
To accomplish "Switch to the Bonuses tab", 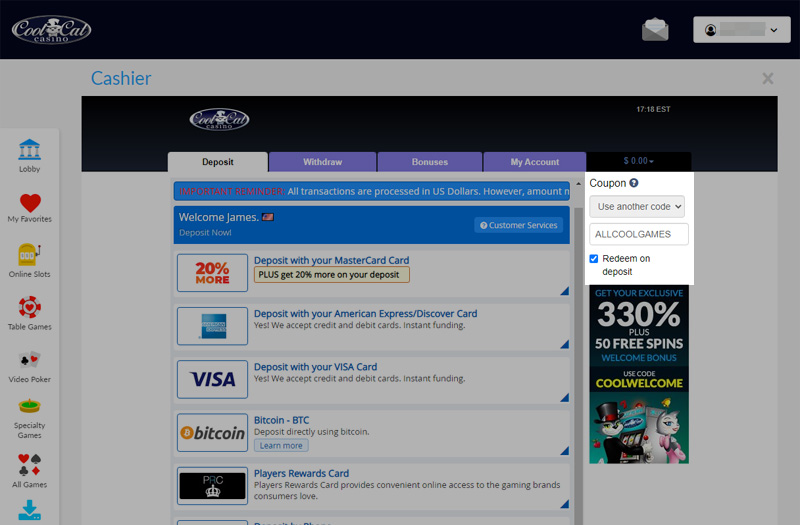I will pyautogui.click(x=430, y=162).
